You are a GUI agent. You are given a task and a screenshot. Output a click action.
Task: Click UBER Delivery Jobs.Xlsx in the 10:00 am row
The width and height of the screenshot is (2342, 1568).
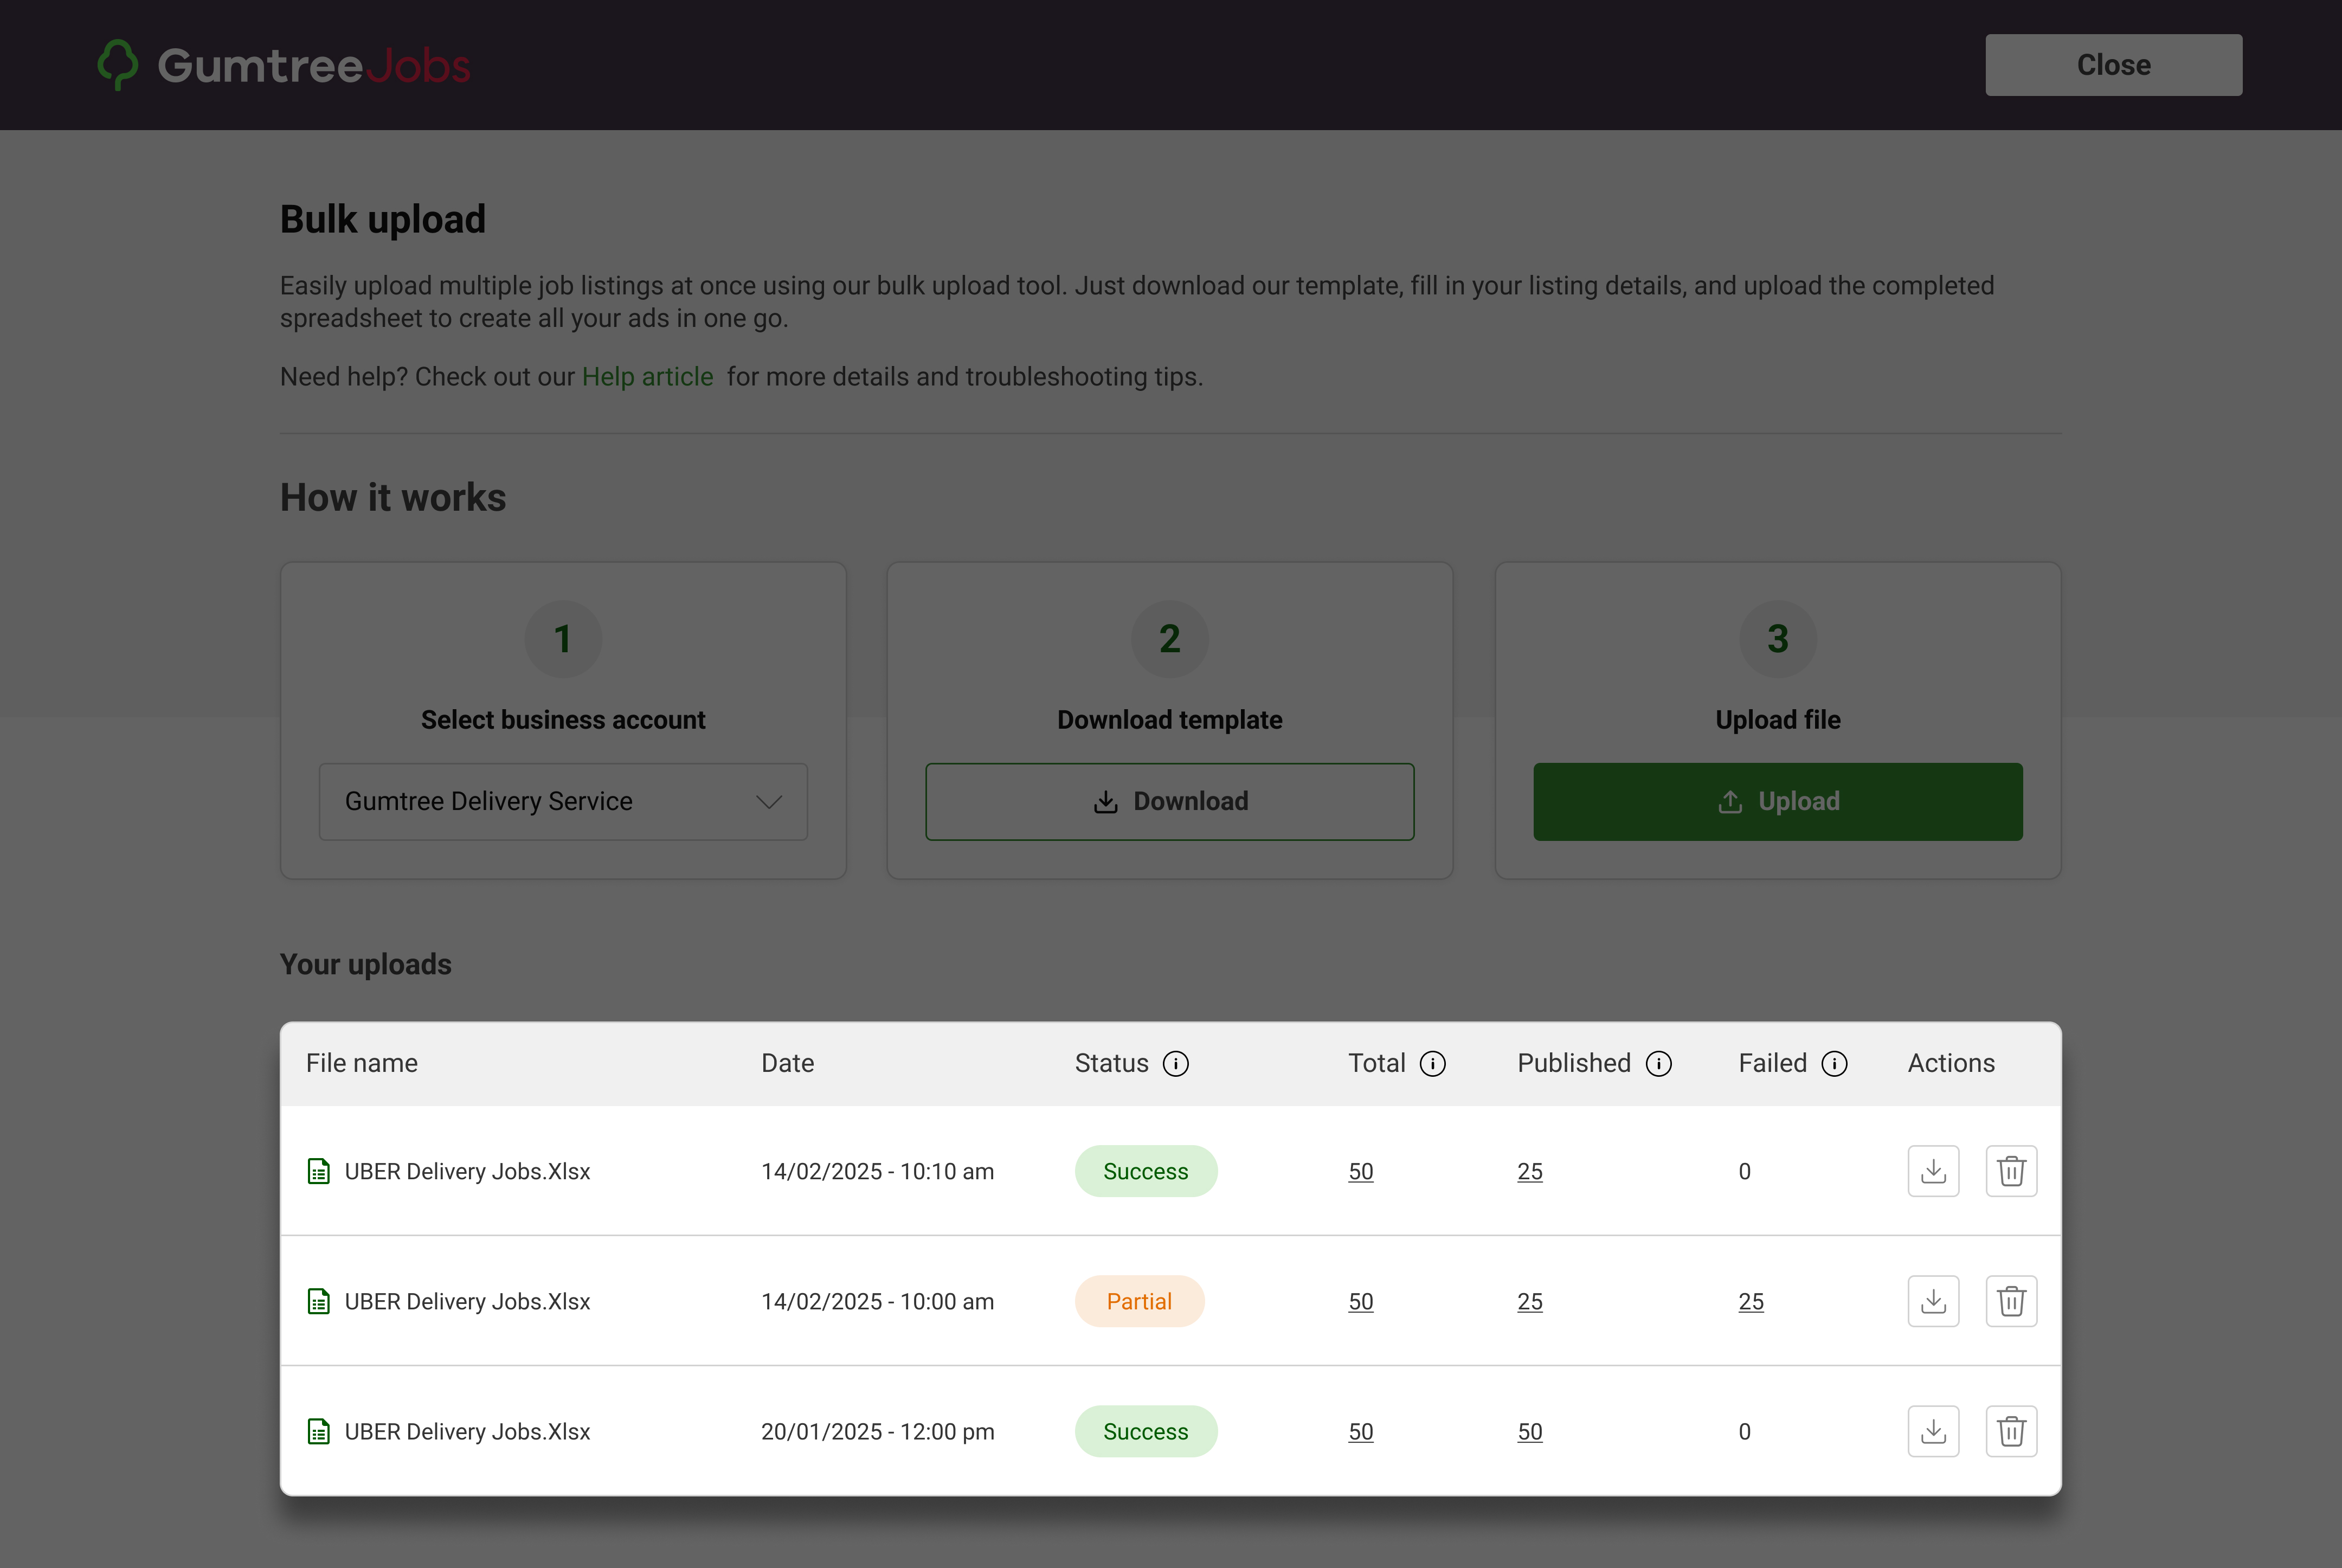point(467,1301)
